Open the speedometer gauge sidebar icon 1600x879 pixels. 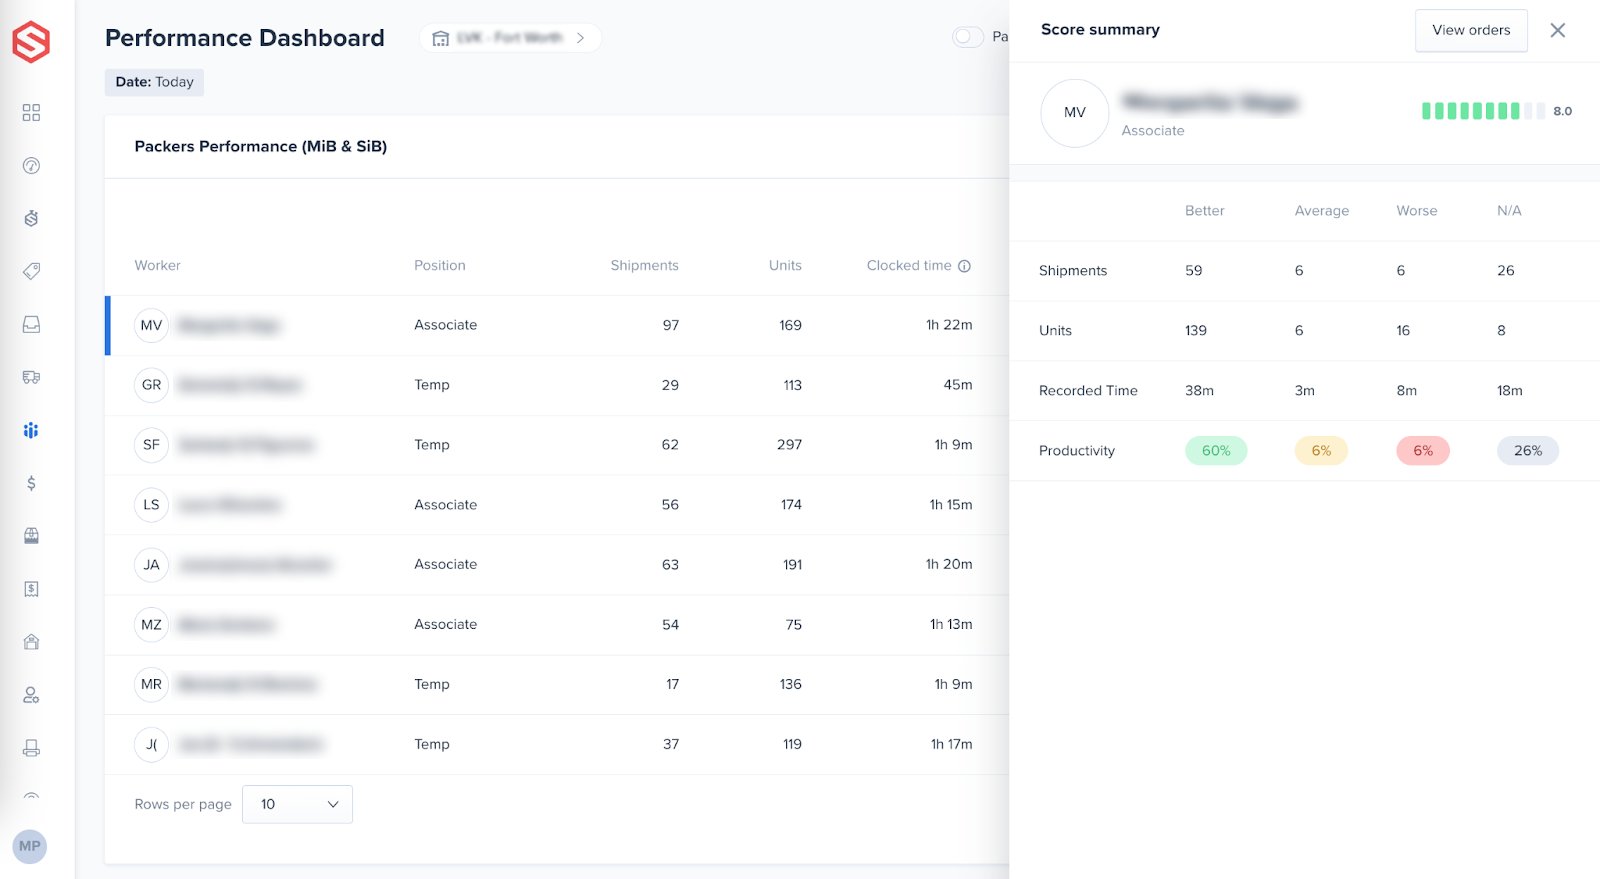(31, 166)
